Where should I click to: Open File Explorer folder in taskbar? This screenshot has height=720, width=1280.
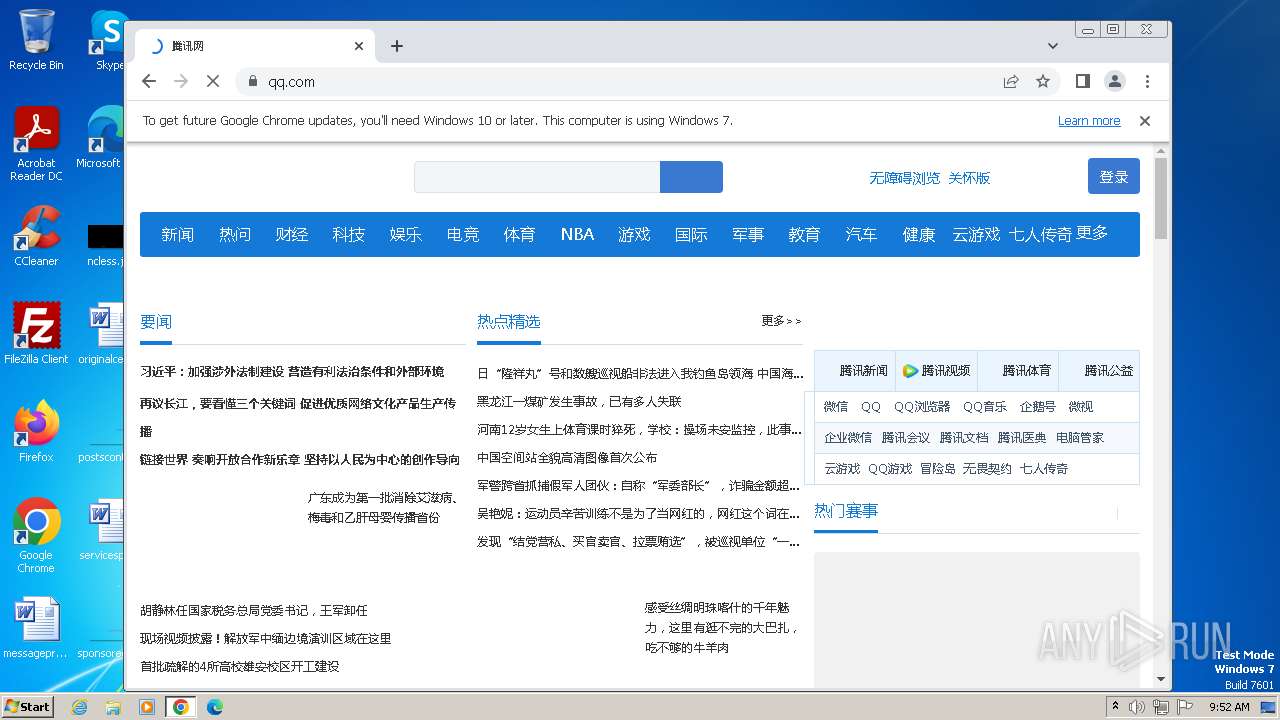[x=113, y=707]
